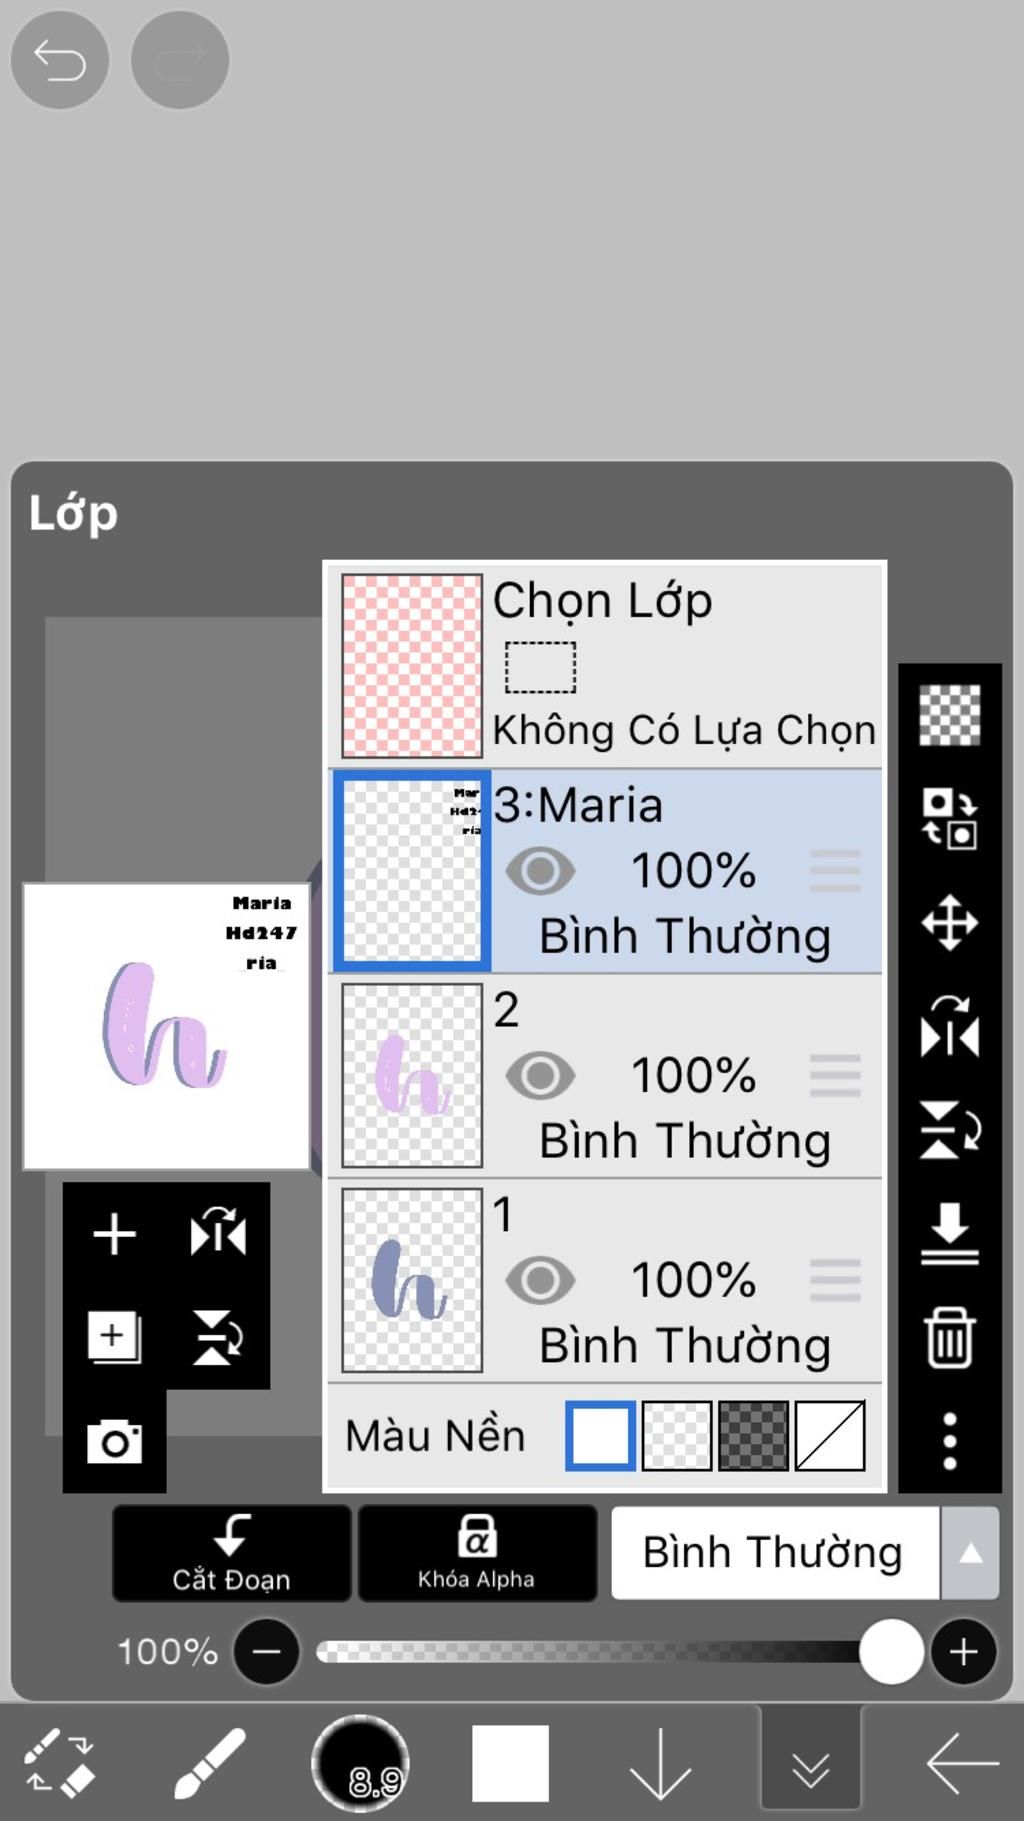Click the trash can delete layer icon
1024x1821 pixels.
[949, 1337]
